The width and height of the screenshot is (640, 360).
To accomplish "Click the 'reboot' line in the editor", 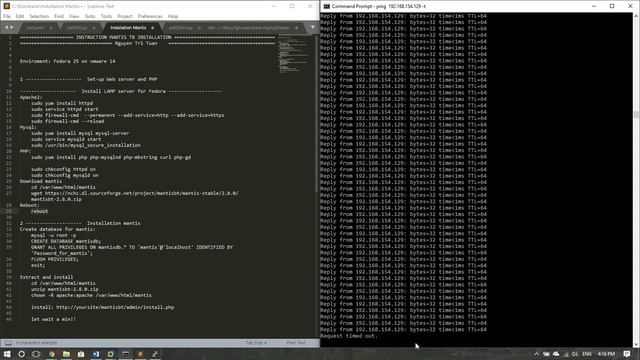I will 40,211.
